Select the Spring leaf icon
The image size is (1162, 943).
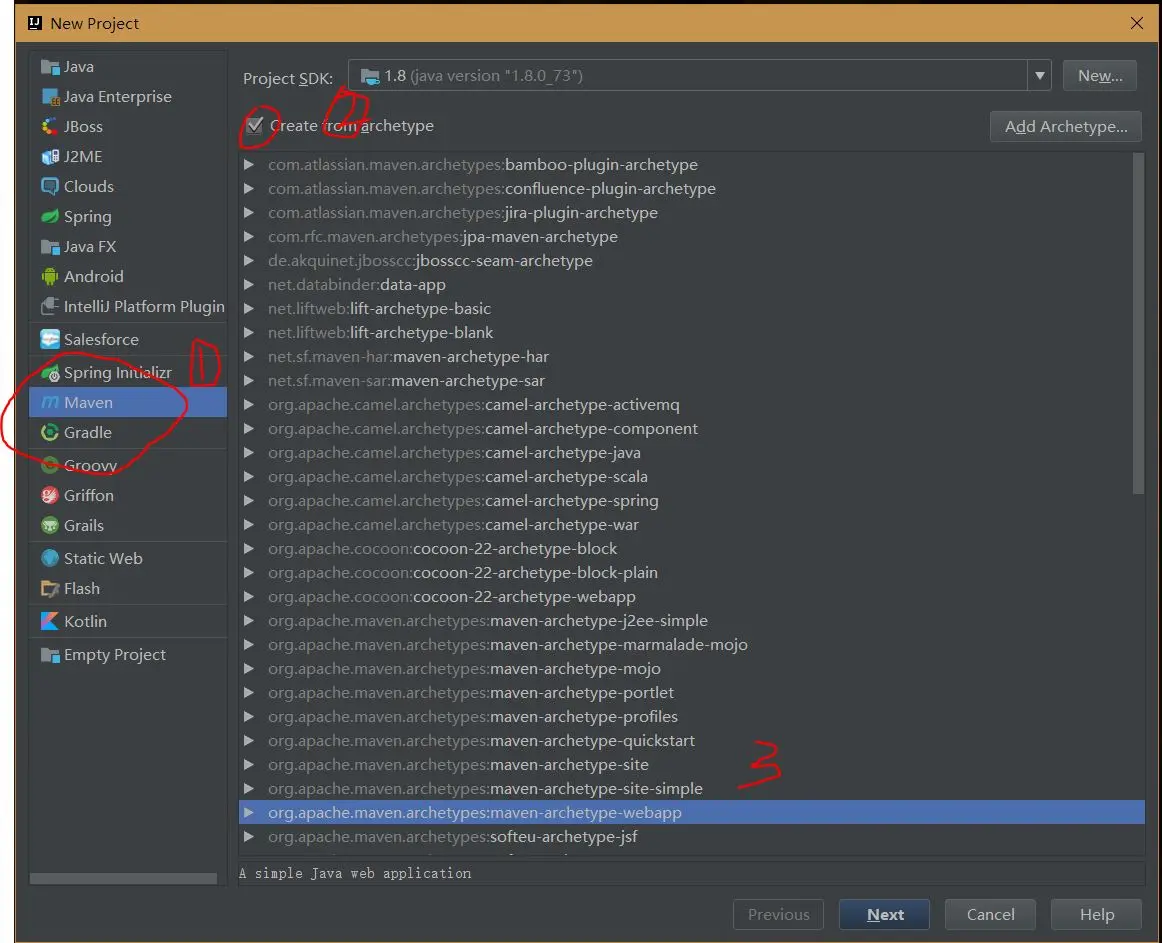[50, 216]
